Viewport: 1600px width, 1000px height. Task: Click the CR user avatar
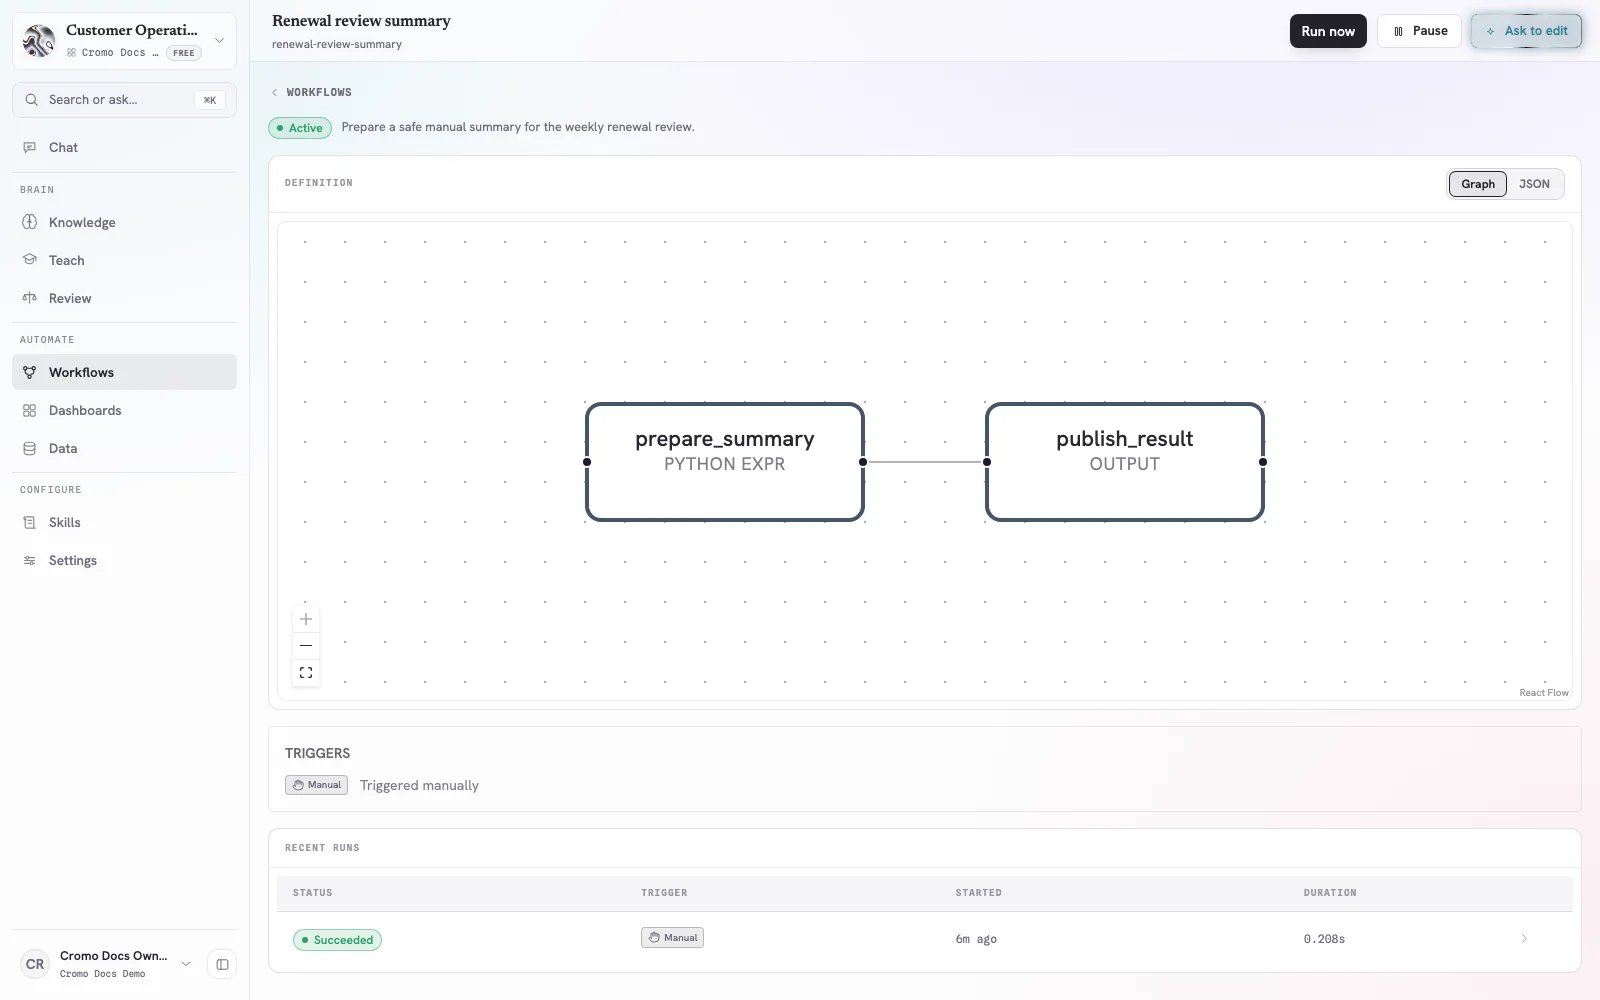coord(35,964)
